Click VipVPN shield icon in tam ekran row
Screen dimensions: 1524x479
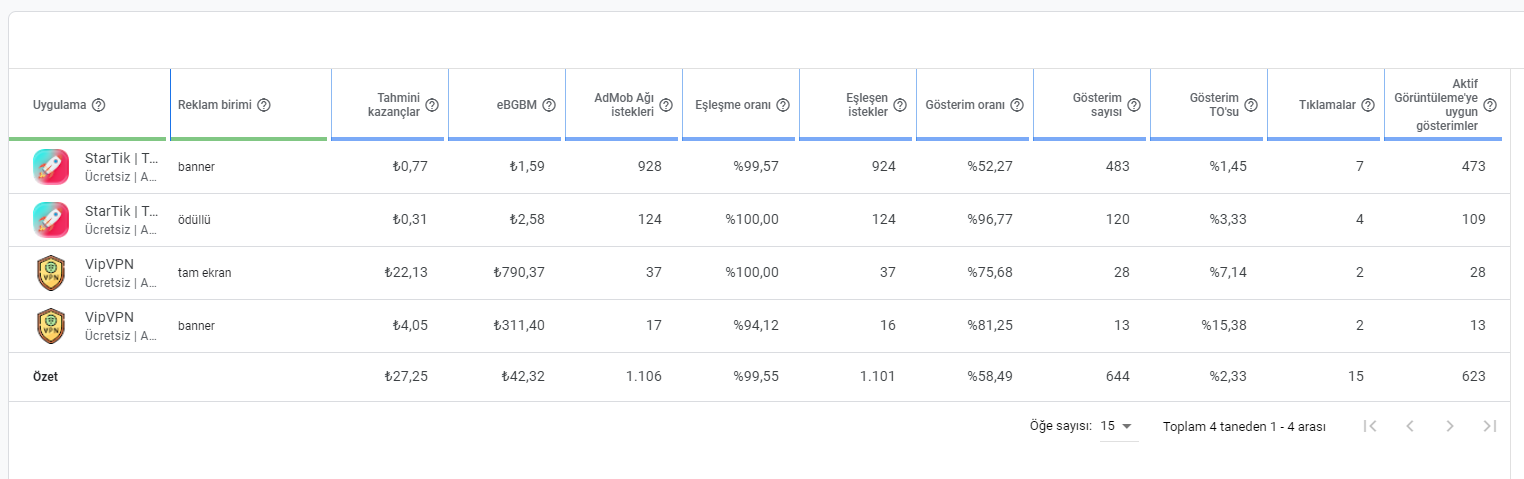[x=51, y=272]
